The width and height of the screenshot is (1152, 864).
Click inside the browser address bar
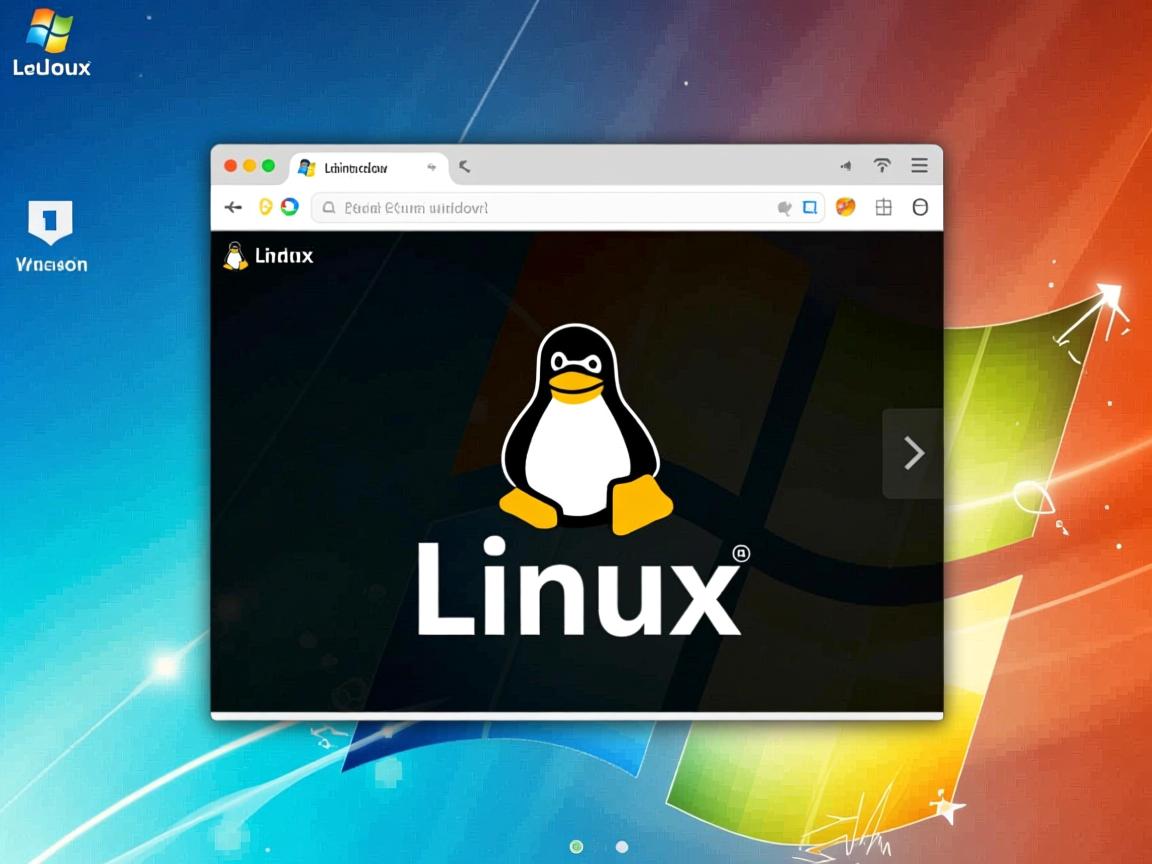[550, 207]
